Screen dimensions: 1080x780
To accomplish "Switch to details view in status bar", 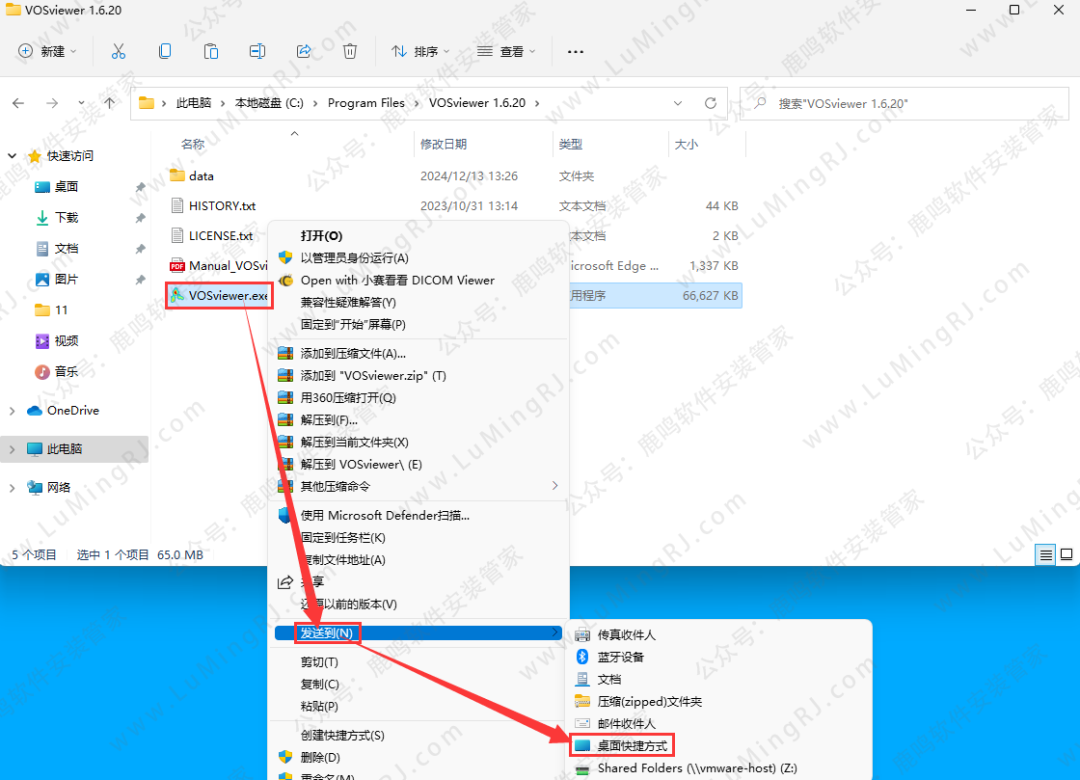I will coord(1046,554).
